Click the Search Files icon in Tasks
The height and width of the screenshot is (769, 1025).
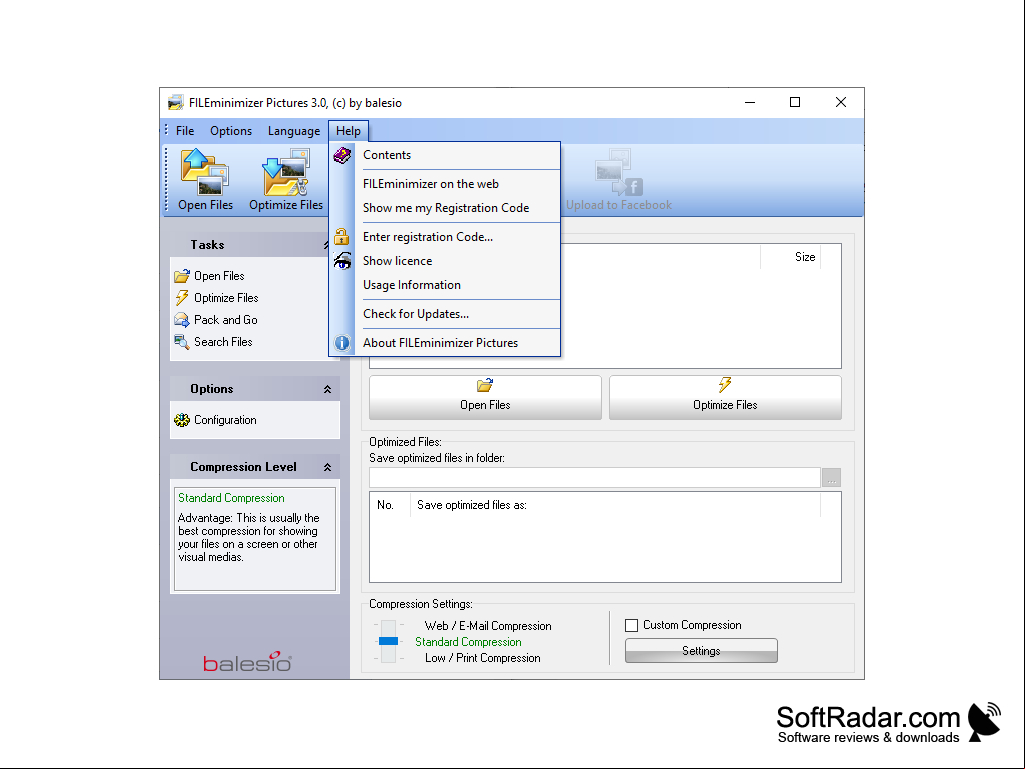coord(182,342)
